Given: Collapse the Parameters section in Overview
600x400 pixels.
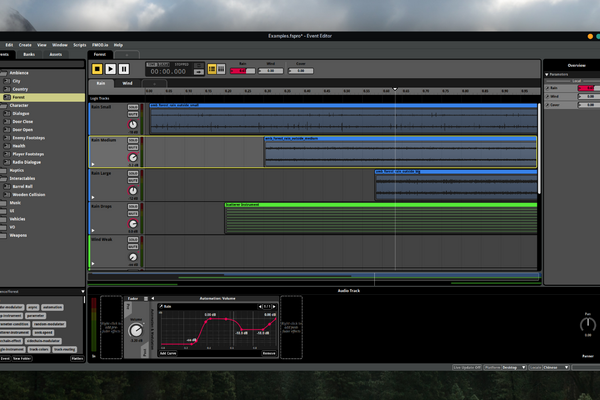Looking at the screenshot, I should 547,75.
